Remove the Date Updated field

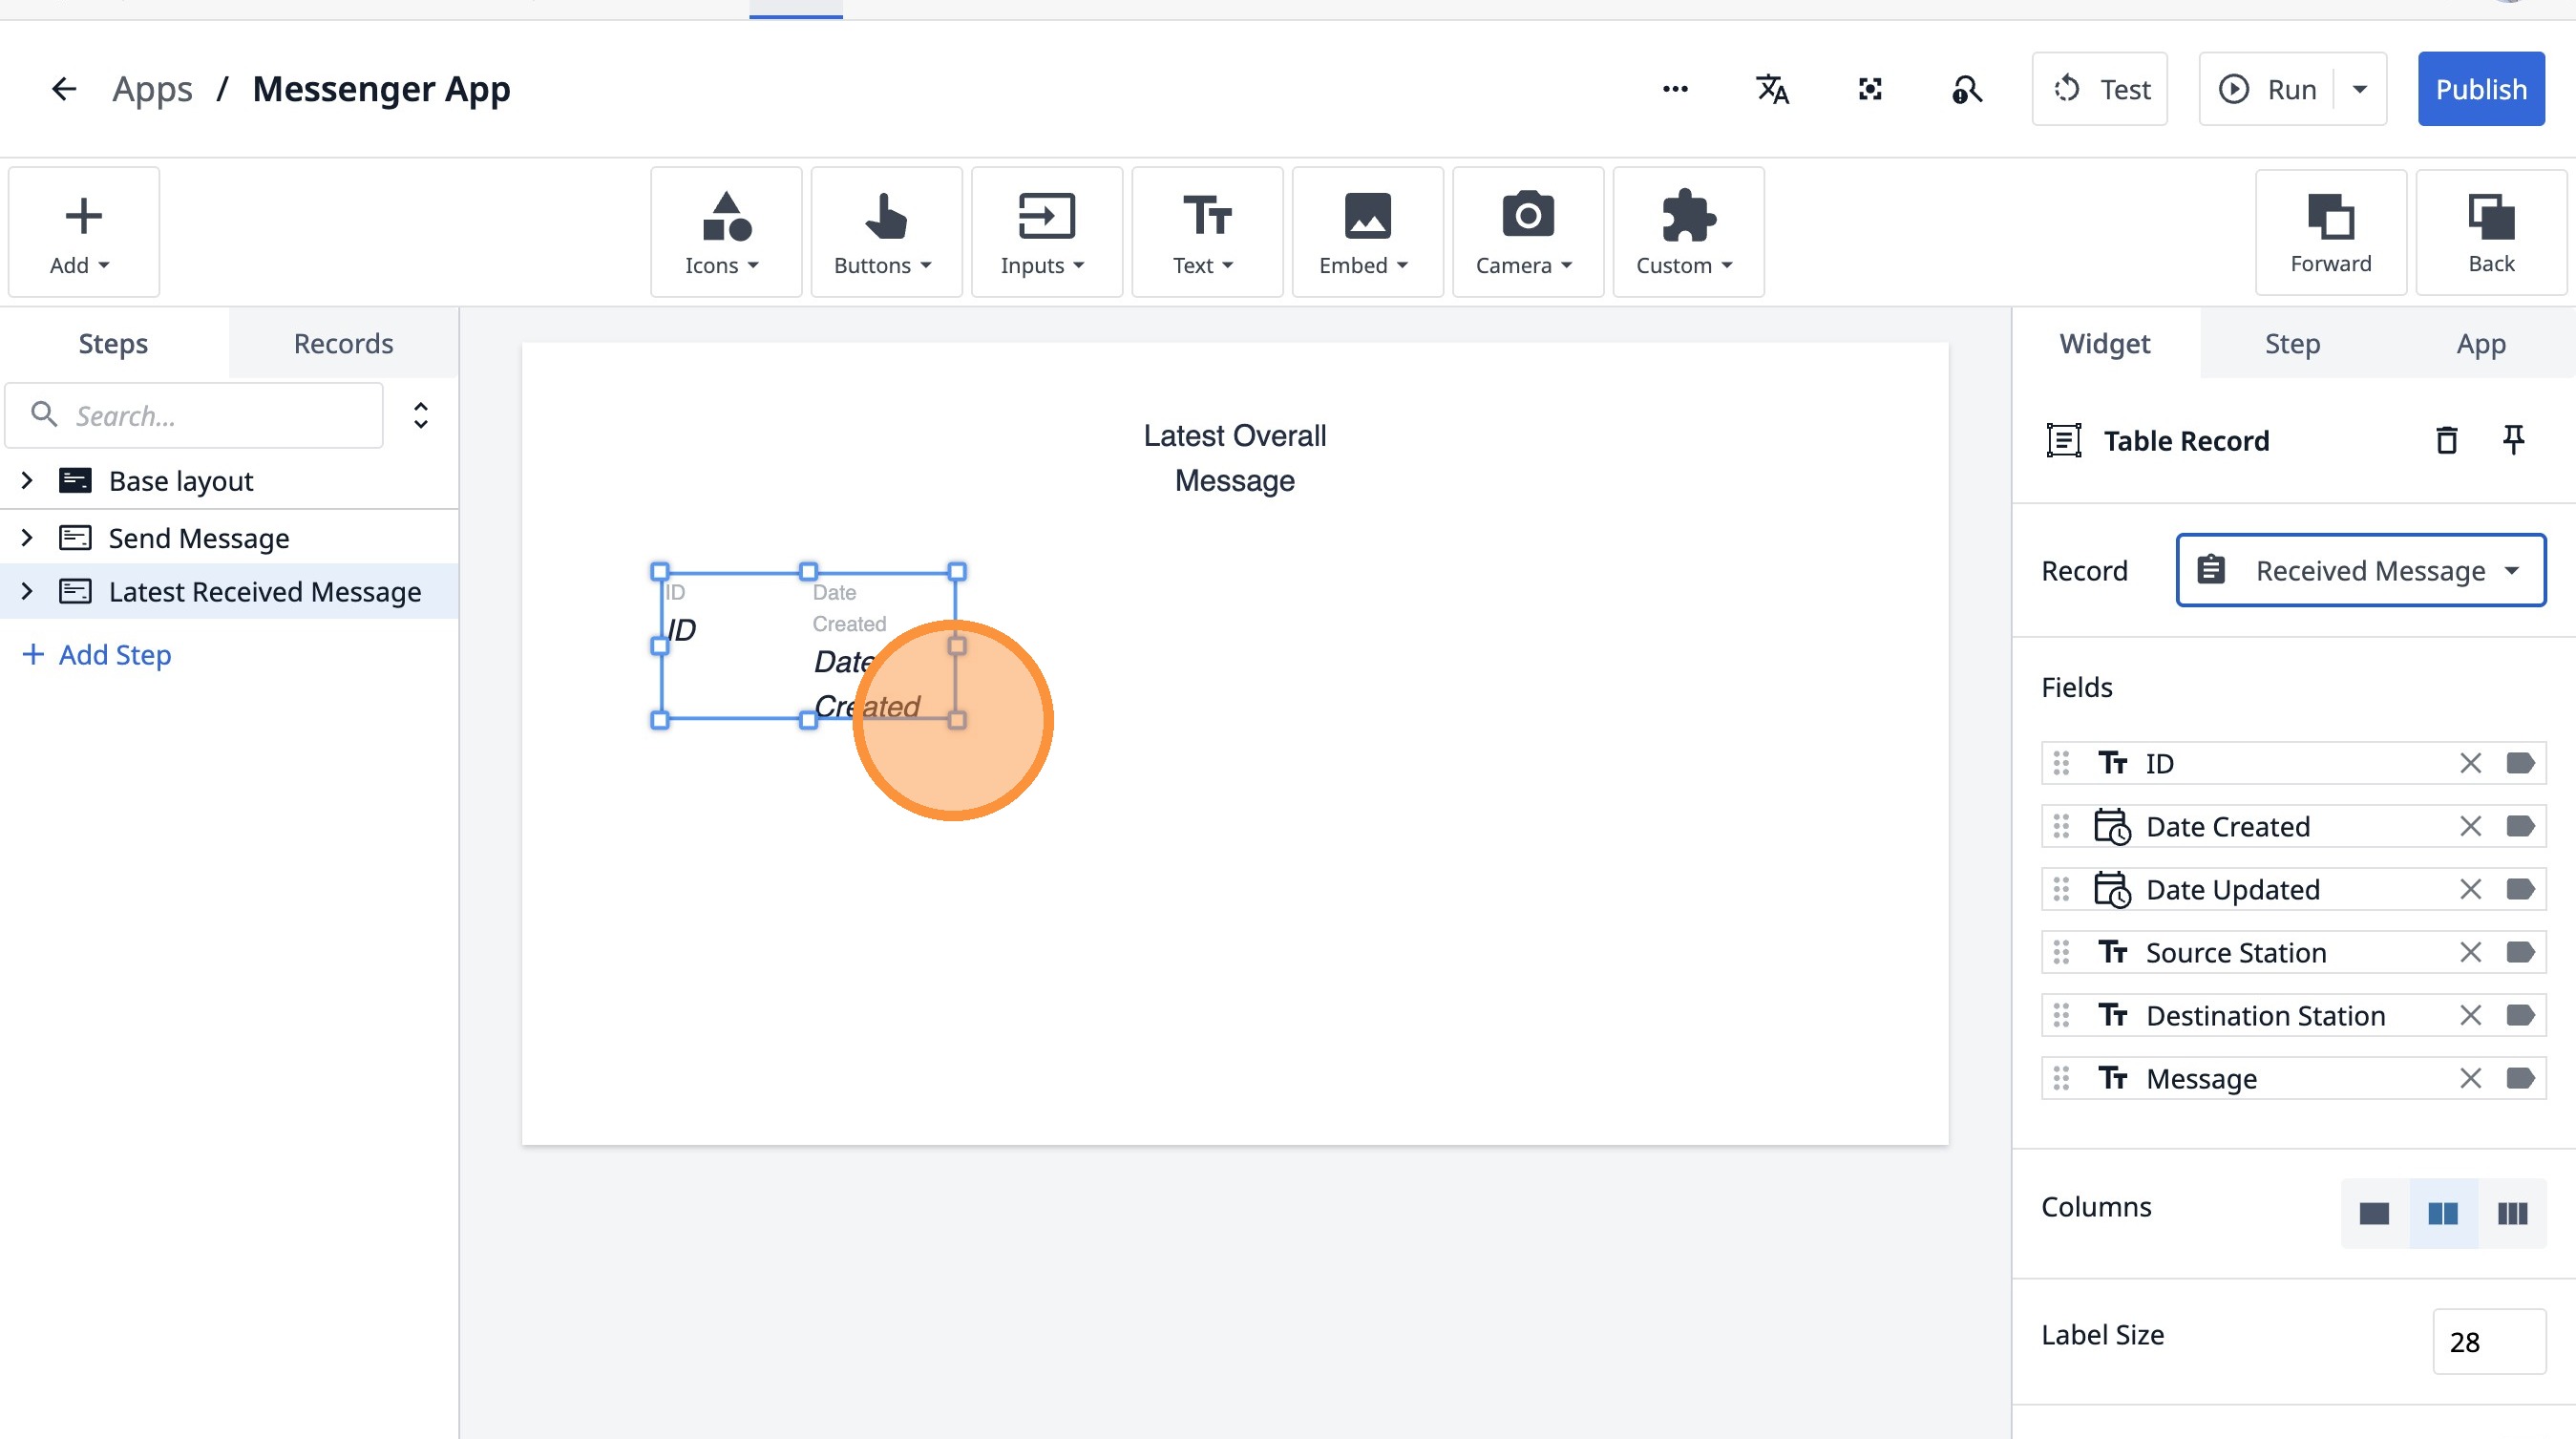click(2470, 889)
